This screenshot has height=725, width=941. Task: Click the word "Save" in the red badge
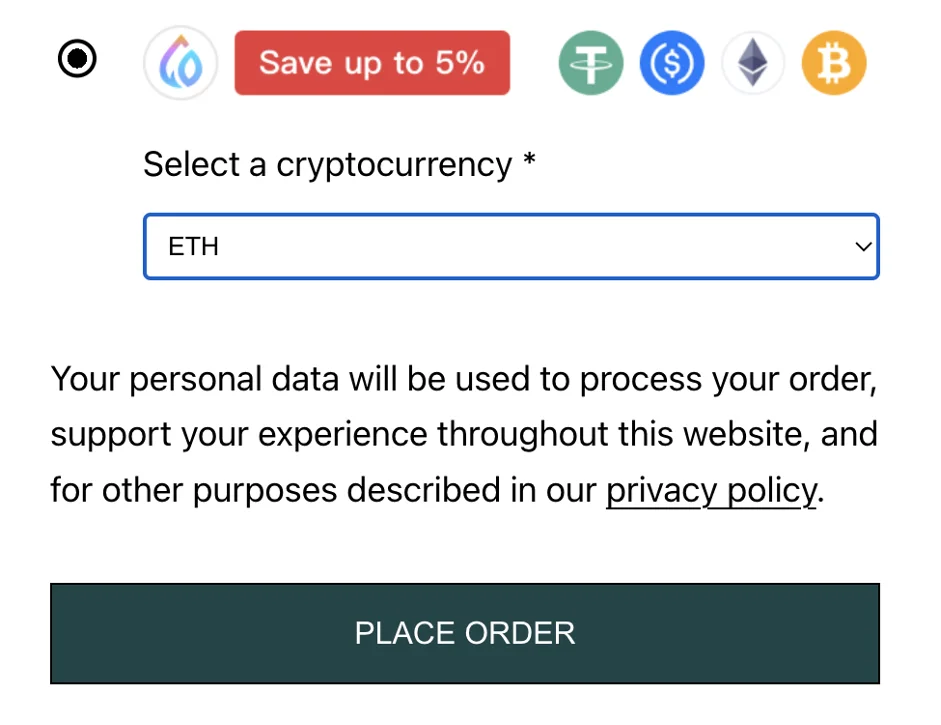pos(298,63)
